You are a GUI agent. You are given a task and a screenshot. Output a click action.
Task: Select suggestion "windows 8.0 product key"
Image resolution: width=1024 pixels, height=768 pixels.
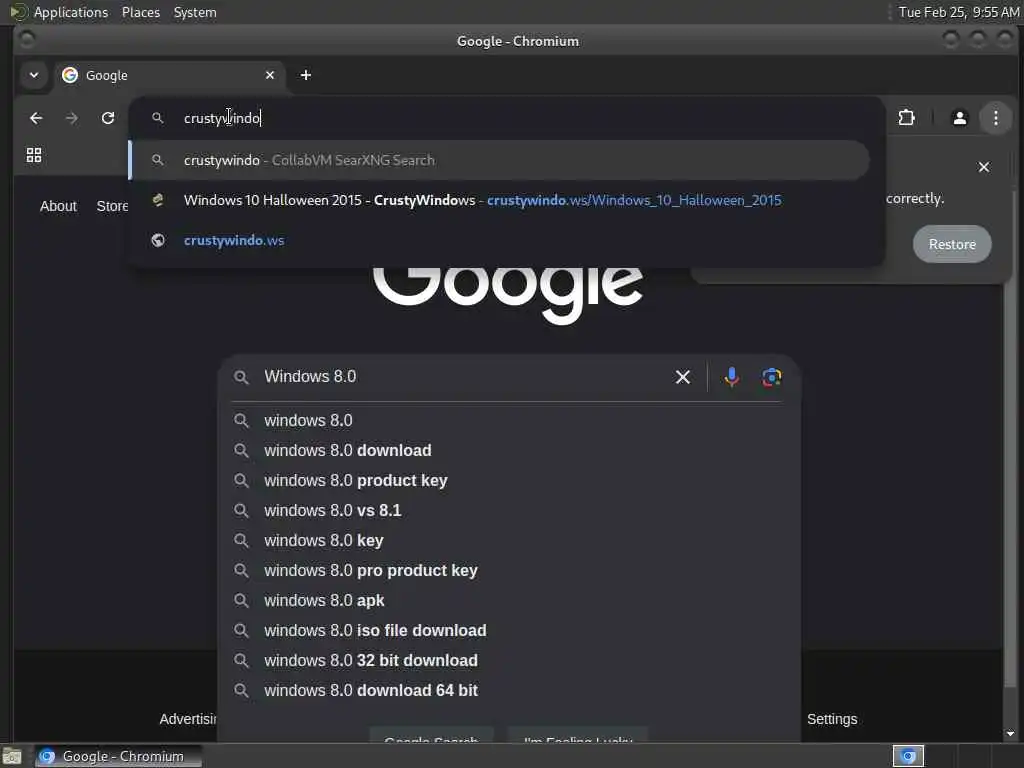click(508, 481)
